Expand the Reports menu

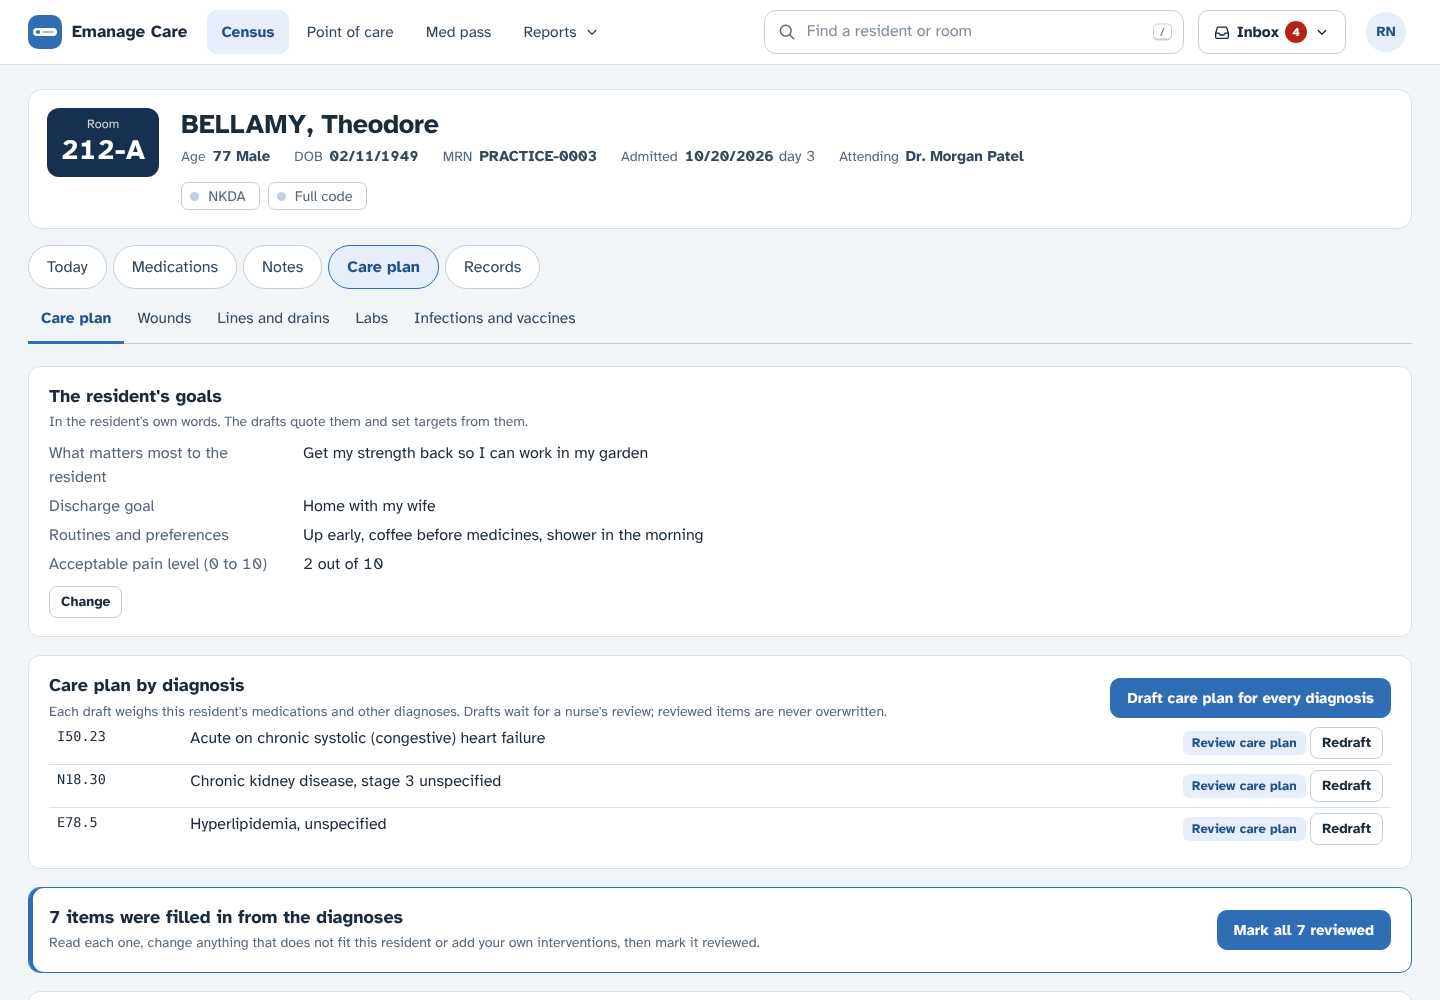tap(560, 32)
